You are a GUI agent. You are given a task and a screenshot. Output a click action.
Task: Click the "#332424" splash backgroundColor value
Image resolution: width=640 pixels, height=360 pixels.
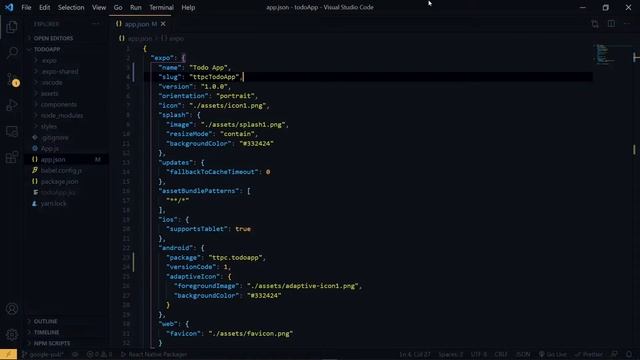point(257,144)
